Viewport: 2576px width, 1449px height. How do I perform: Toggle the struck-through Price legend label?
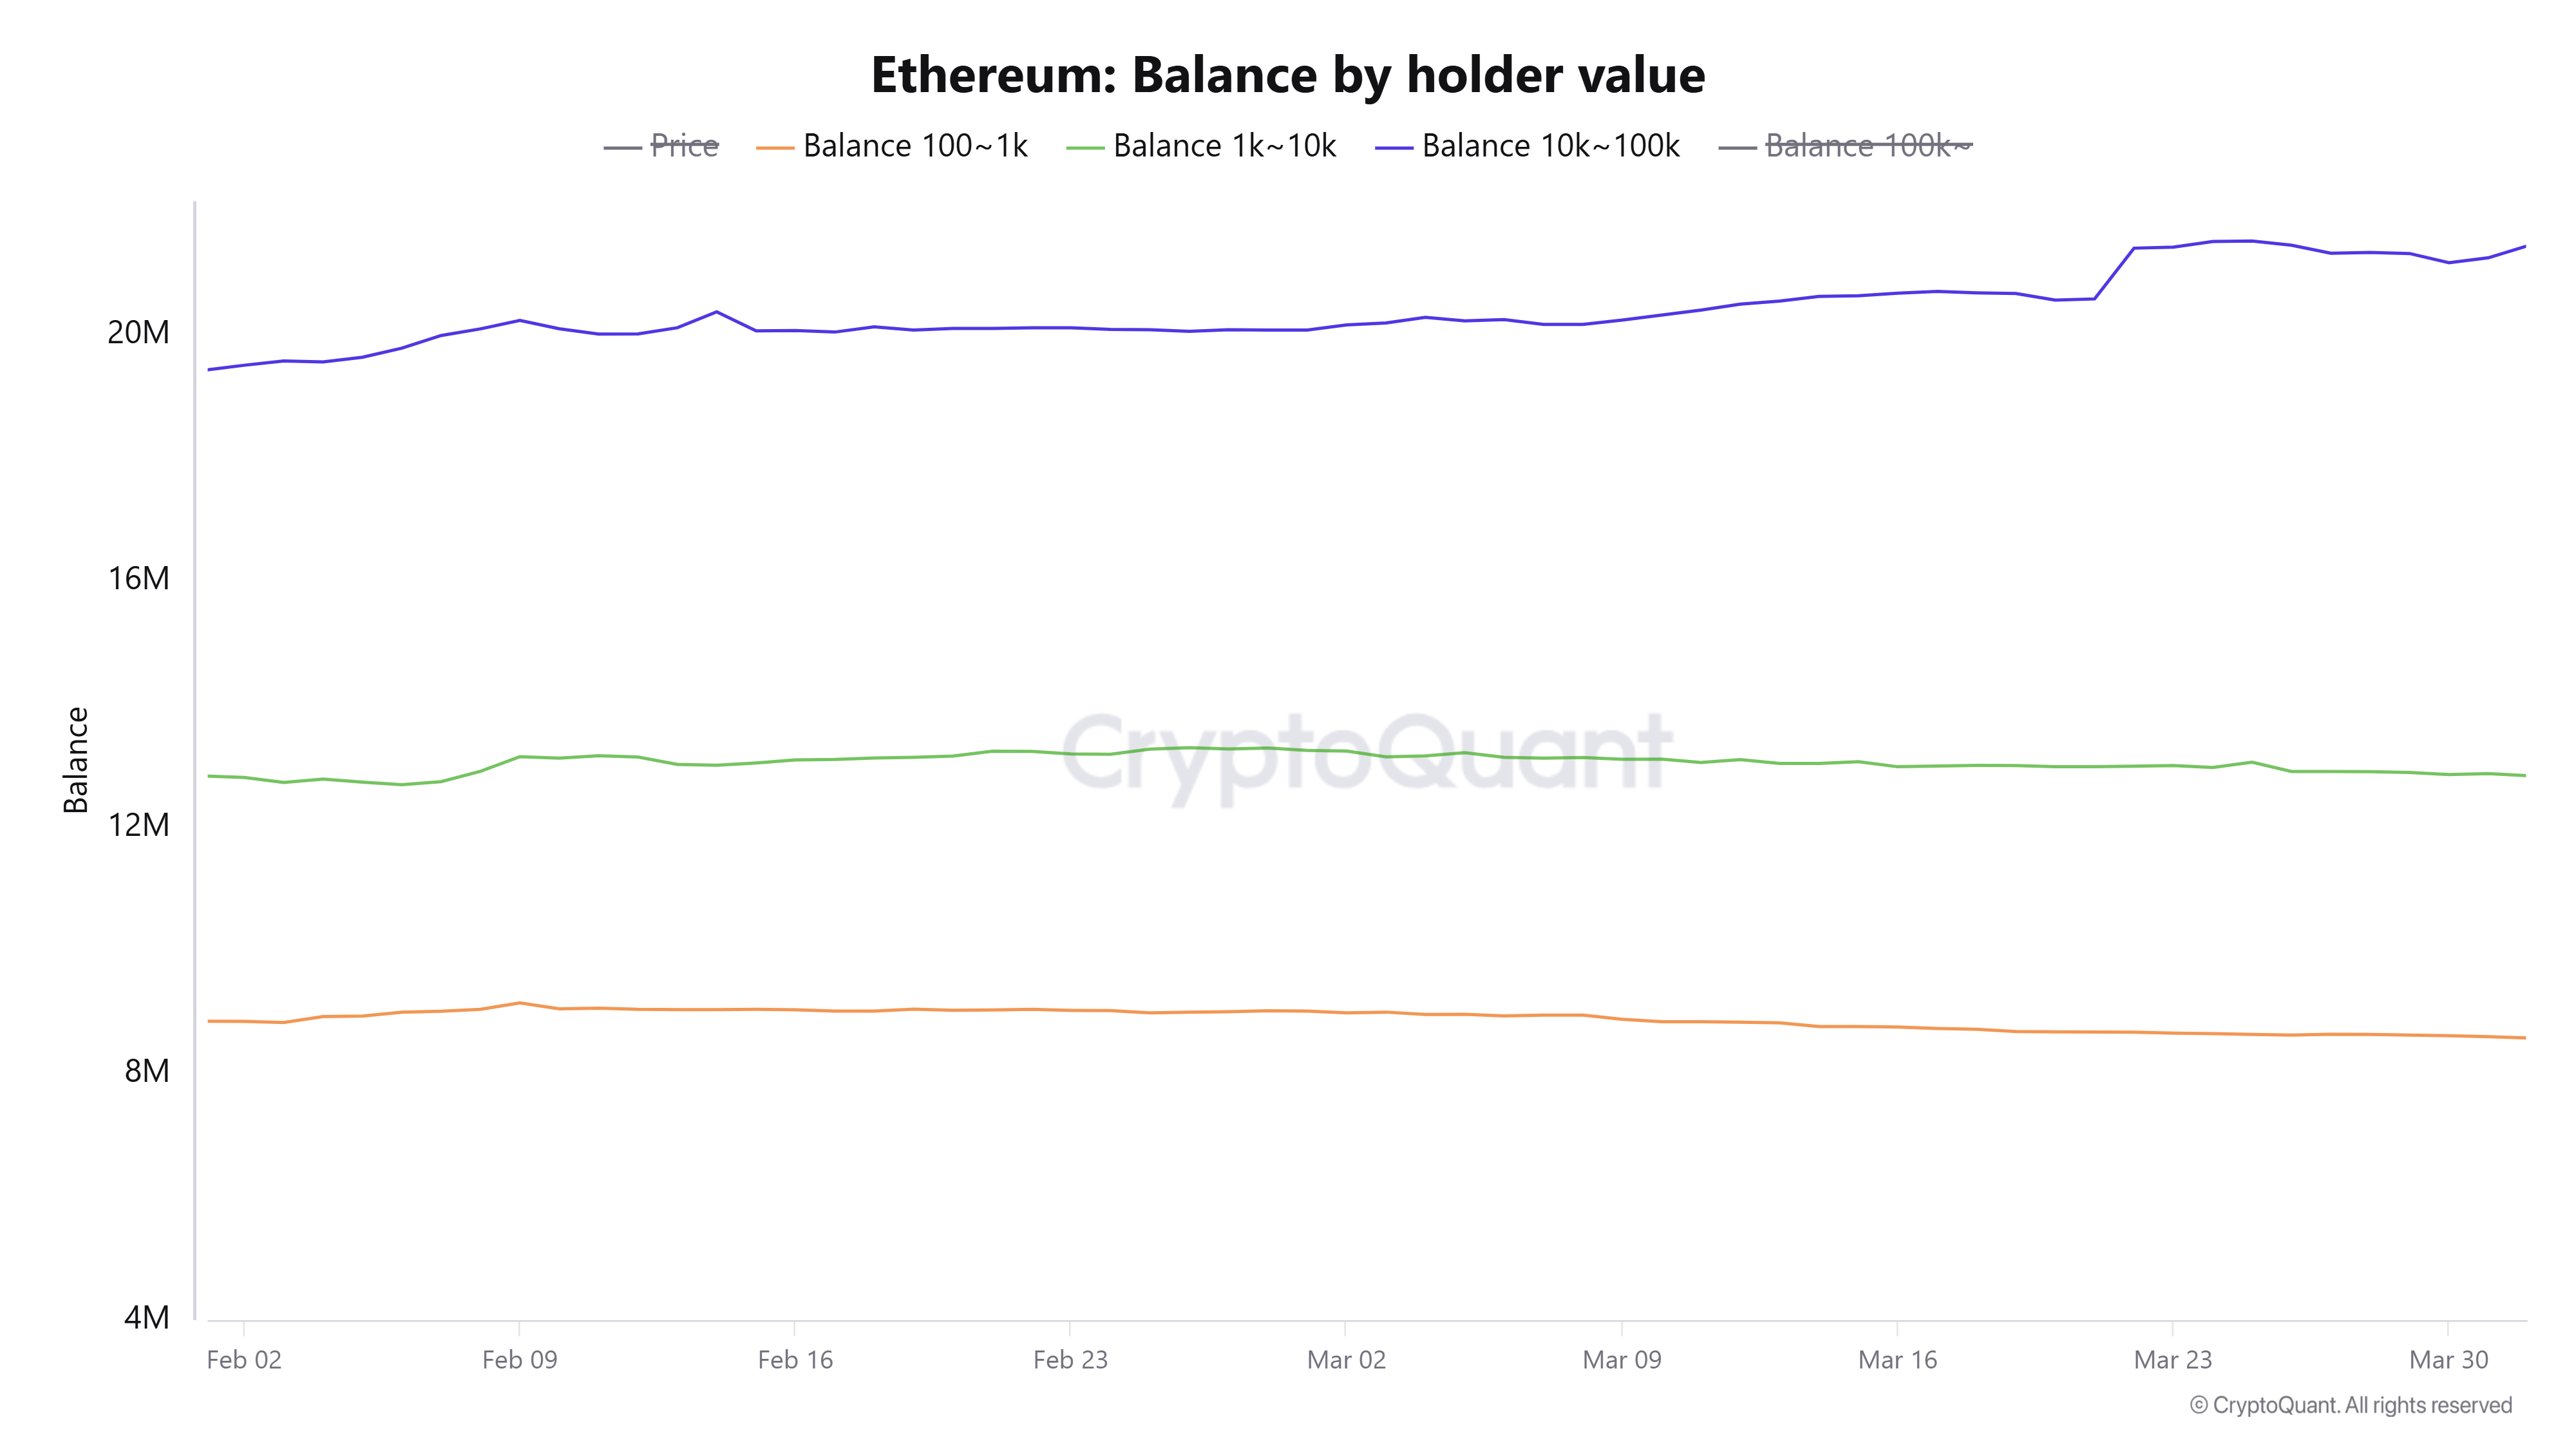(x=684, y=146)
